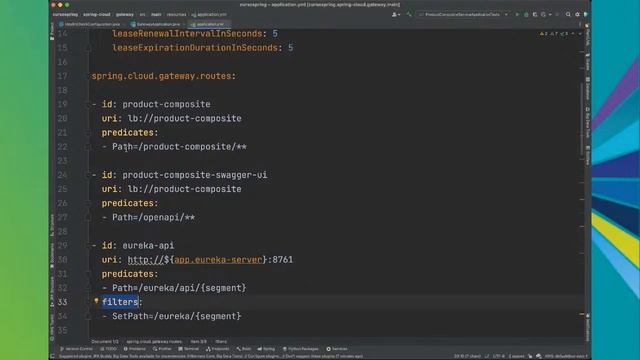Click leaseRenewalIntervalInSeconds key
Image resolution: width=640 pixels, height=360 pixels.
coord(187,34)
